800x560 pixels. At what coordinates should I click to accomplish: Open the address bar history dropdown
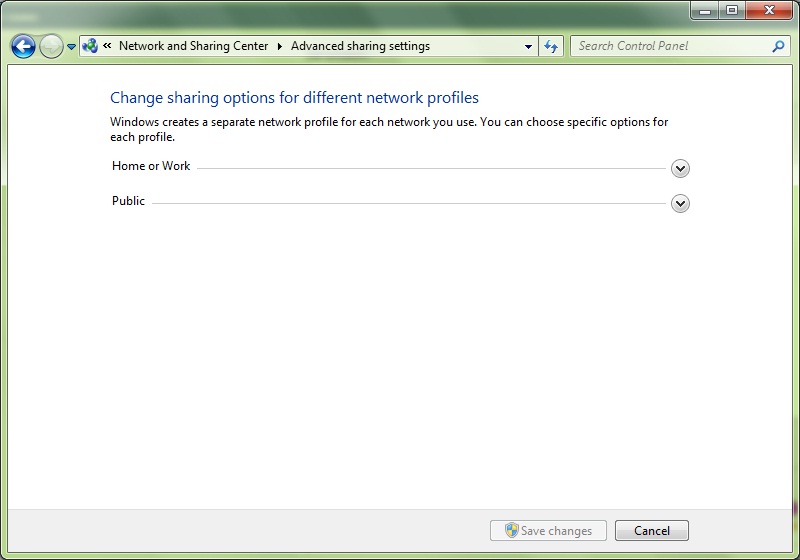pyautogui.click(x=529, y=46)
